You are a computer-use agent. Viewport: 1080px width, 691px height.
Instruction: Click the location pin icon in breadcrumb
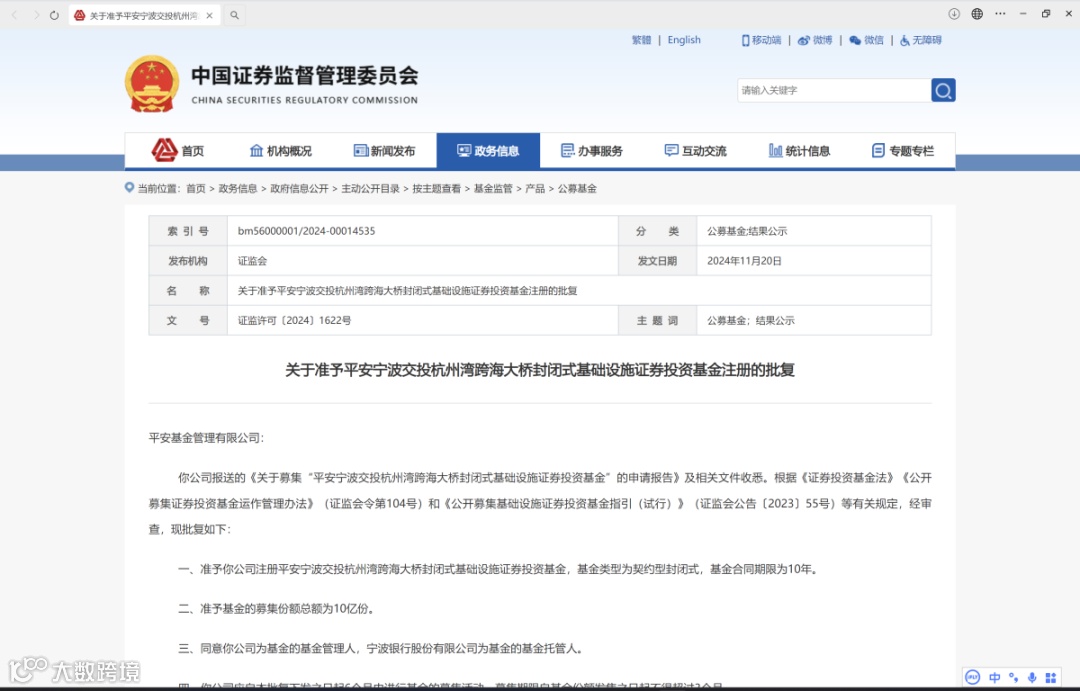[x=129, y=187]
